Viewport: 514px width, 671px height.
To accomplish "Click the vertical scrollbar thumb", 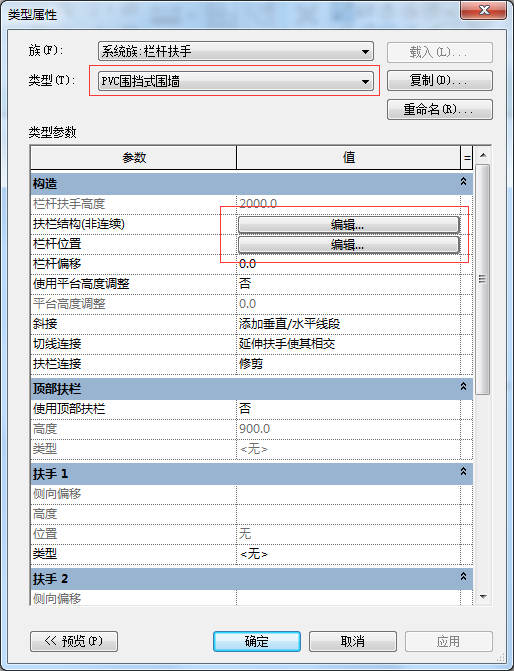I will 483,279.
